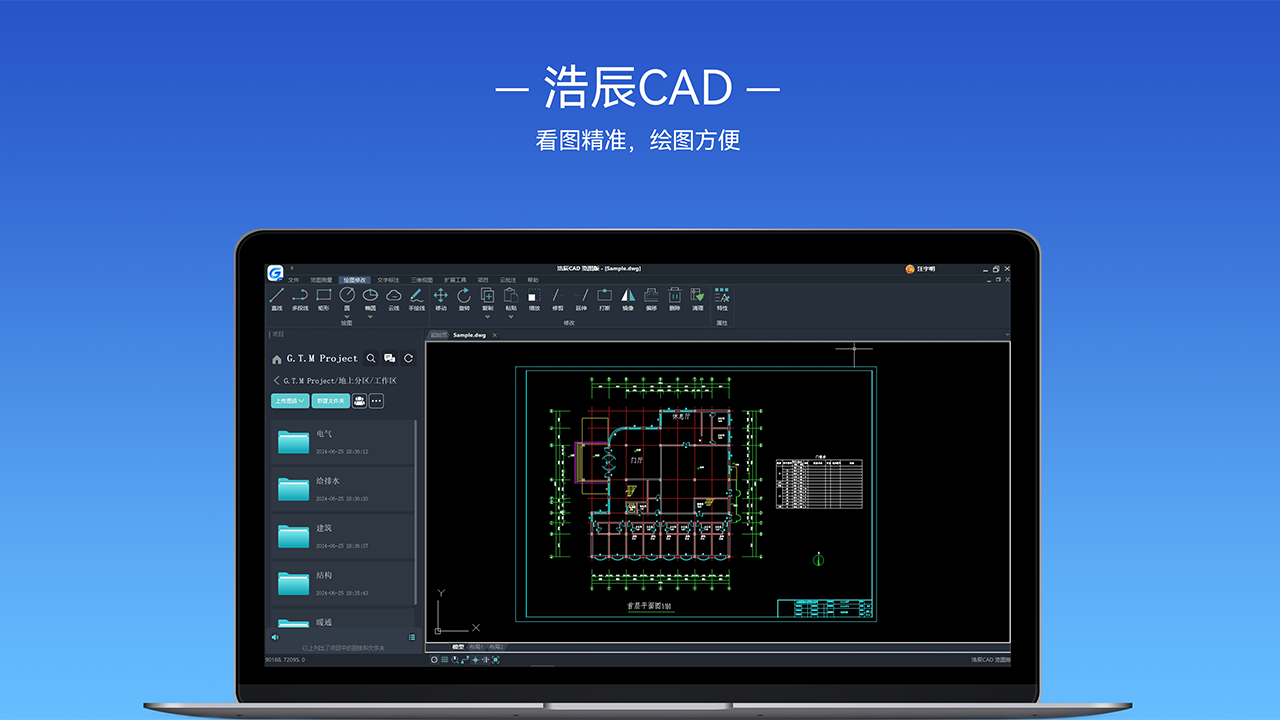The image size is (1280, 720).
Task: Click the 新建文件夹 button
Action: (x=331, y=401)
